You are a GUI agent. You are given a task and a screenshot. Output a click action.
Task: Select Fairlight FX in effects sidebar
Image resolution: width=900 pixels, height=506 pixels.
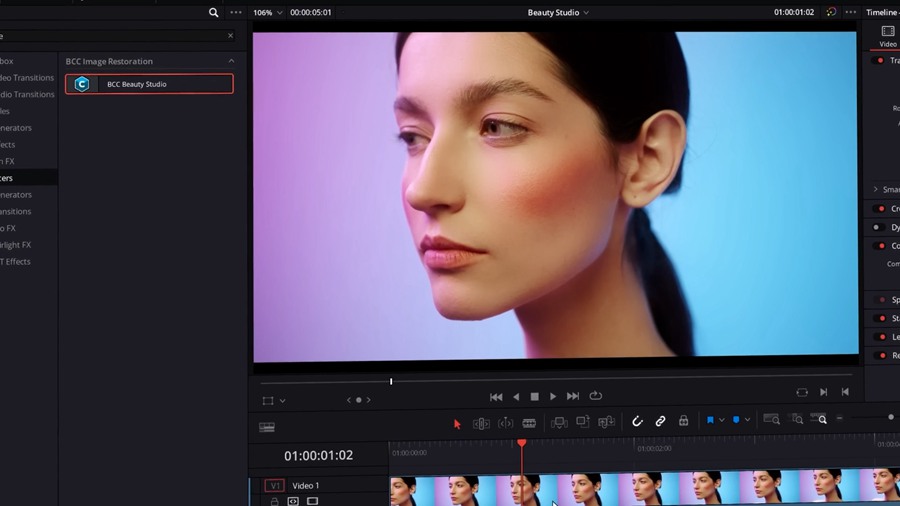[x=15, y=244]
